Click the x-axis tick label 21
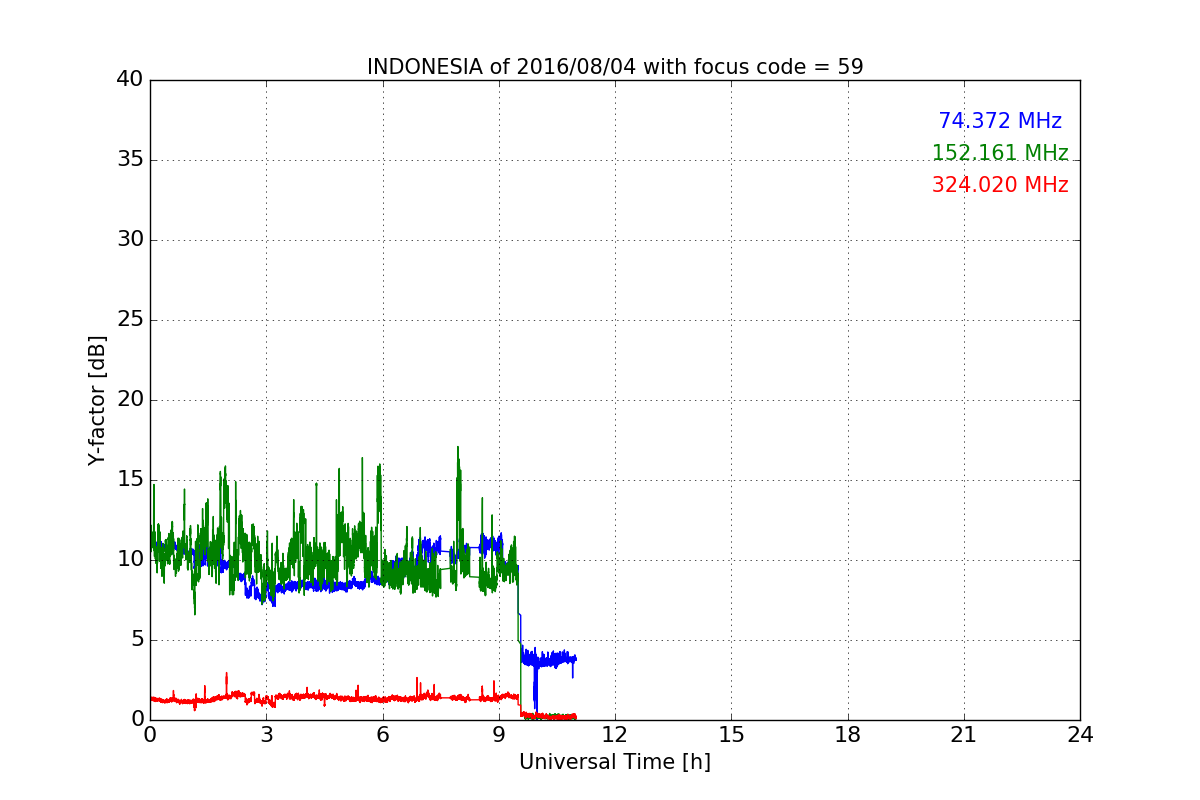 click(x=964, y=735)
